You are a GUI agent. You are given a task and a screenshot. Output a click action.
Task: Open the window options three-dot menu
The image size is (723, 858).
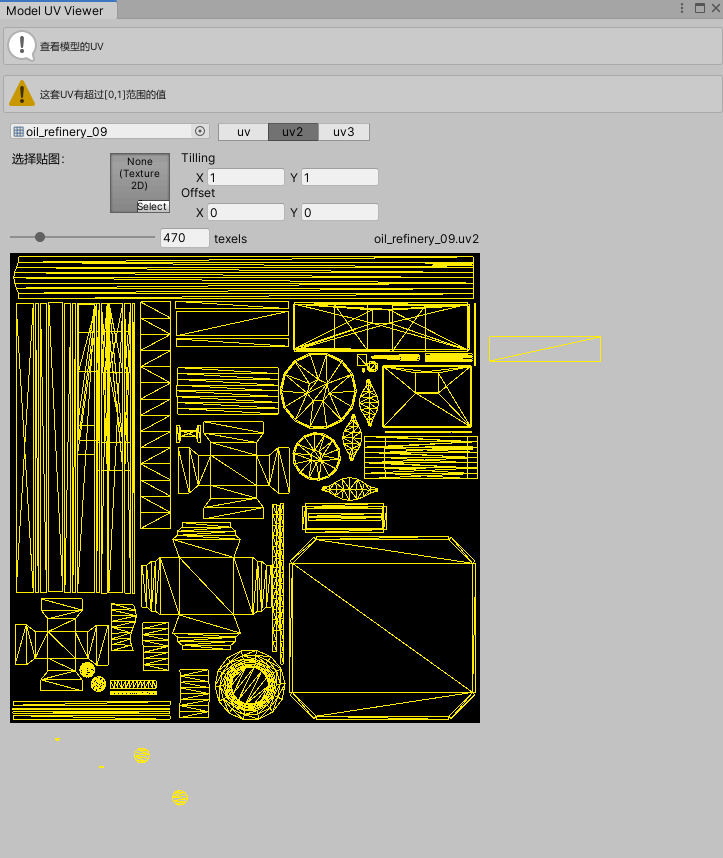point(683,8)
